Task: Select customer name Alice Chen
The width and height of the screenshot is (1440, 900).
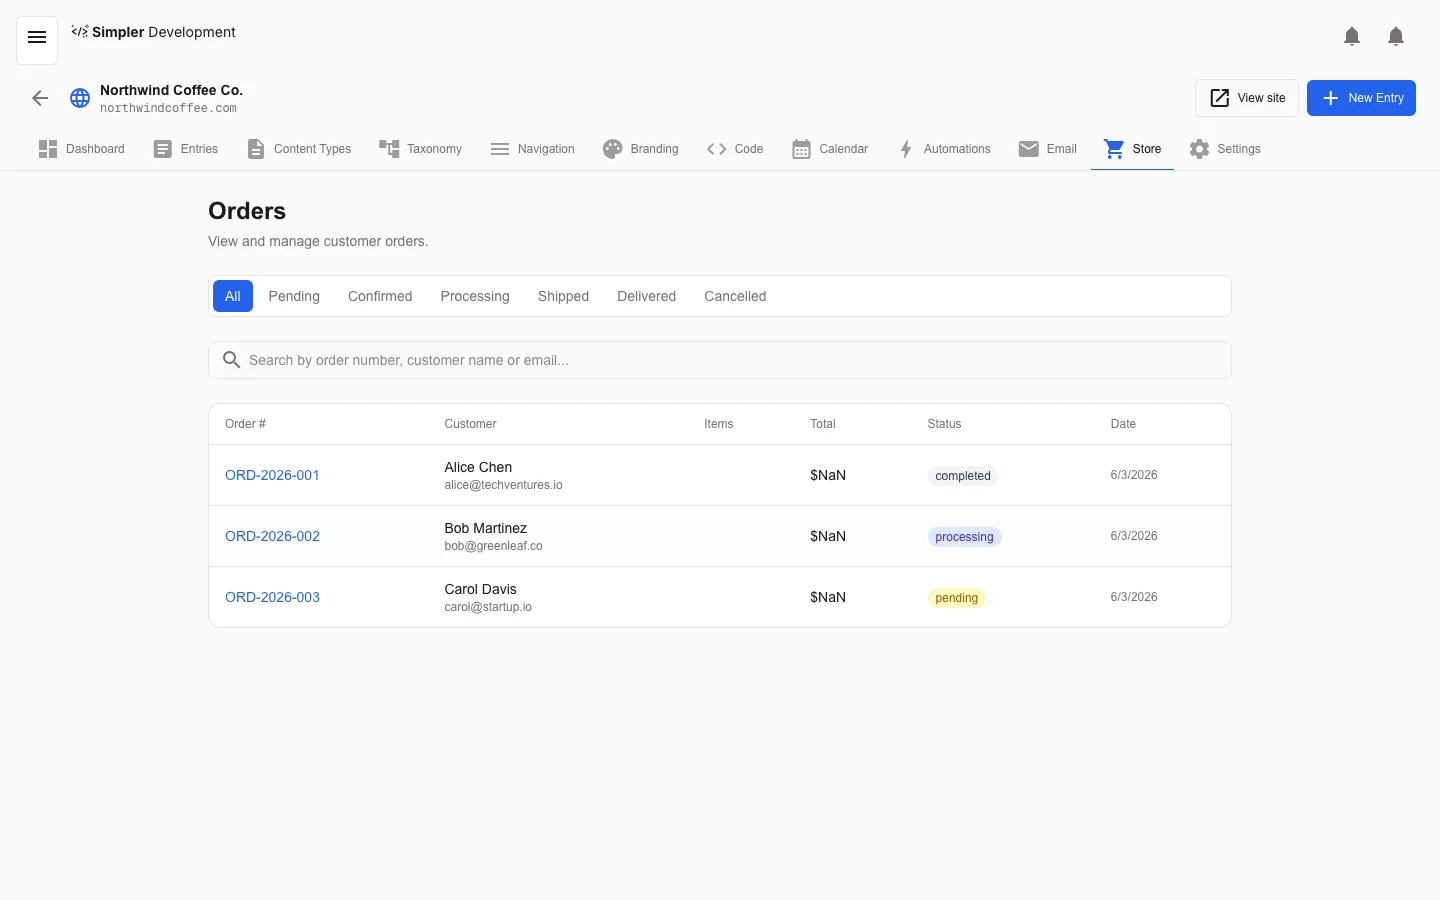Action: (478, 467)
